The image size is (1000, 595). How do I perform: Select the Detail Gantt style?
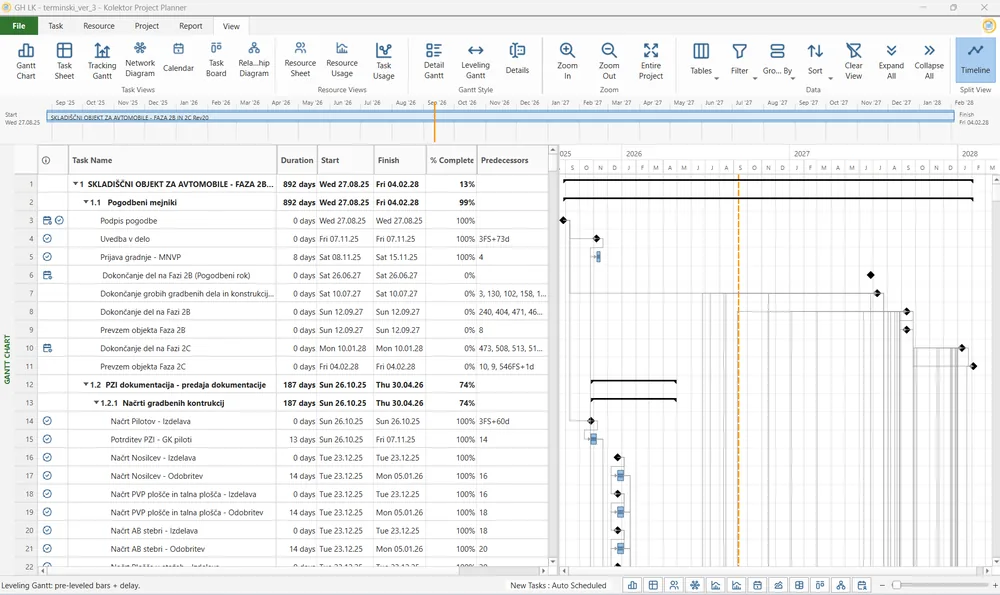434,61
